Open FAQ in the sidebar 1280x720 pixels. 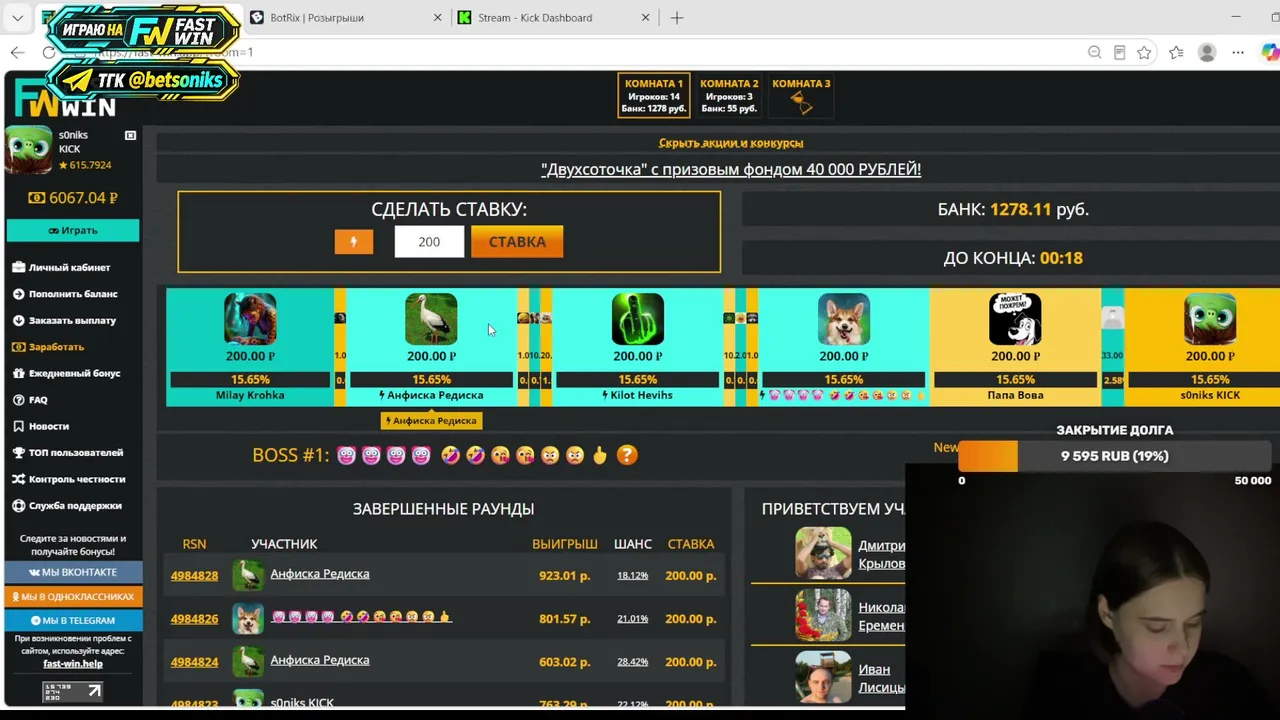(x=30, y=400)
